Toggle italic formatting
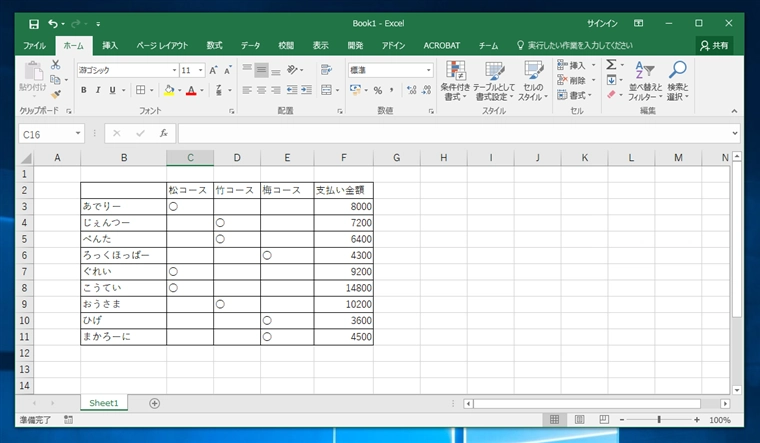760x443 pixels. (98, 90)
